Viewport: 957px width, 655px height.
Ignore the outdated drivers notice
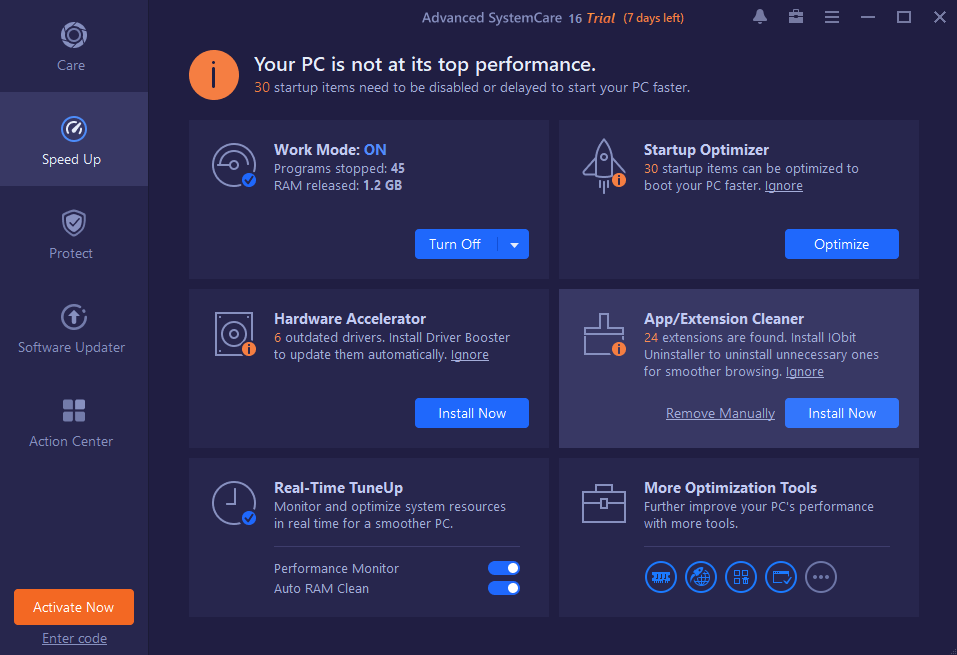pyautogui.click(x=470, y=355)
